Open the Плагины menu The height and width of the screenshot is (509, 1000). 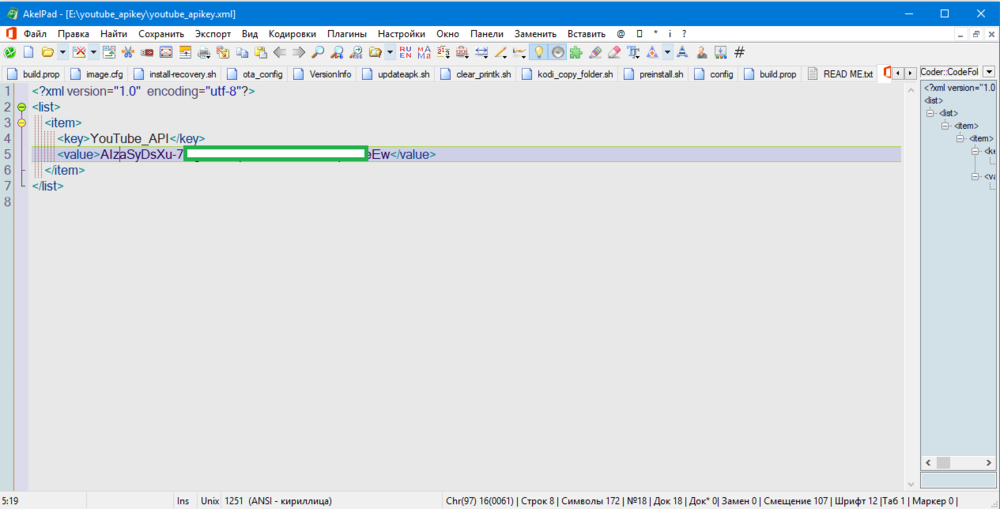346,33
